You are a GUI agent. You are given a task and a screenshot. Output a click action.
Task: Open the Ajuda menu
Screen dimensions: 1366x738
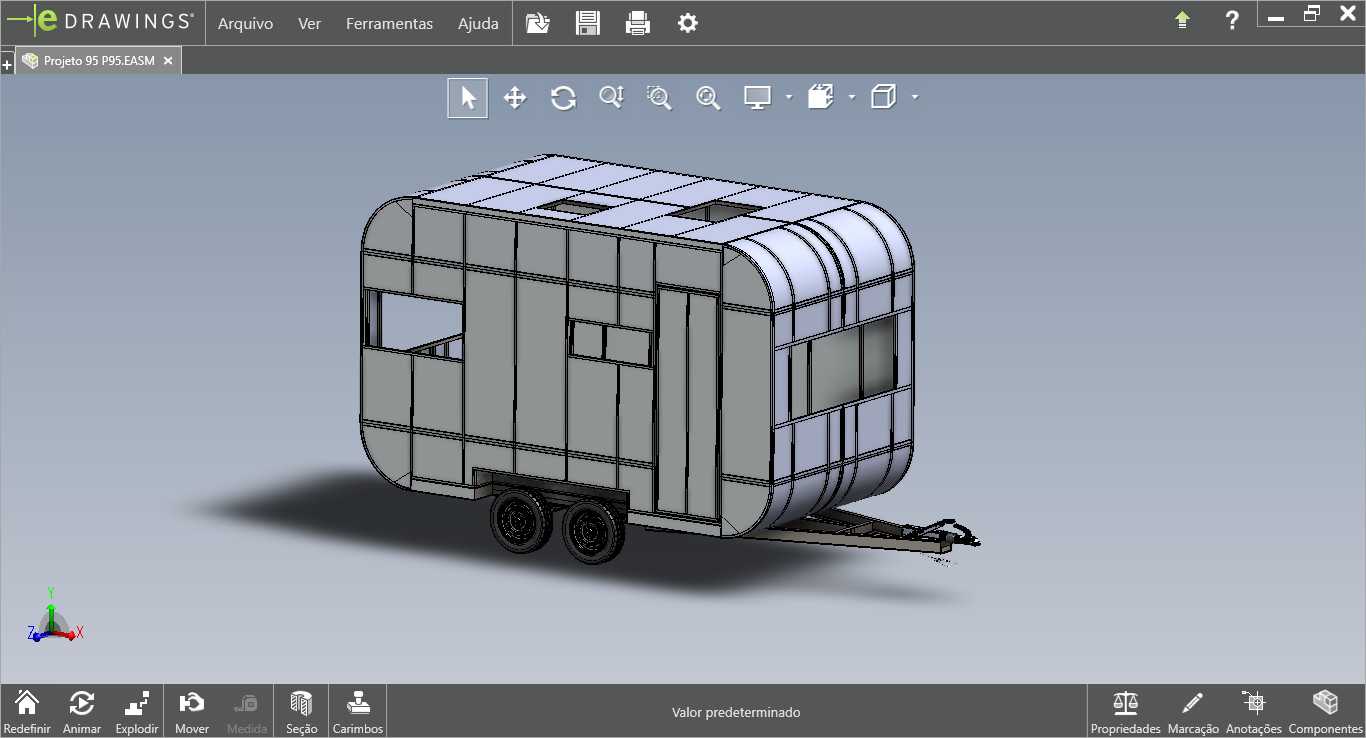coord(478,23)
